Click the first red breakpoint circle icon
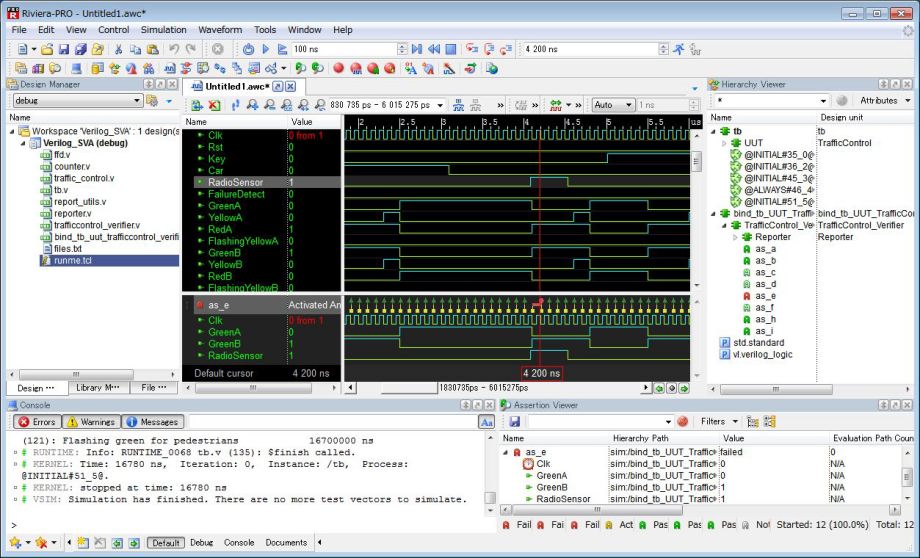Image resolution: width=920 pixels, height=558 pixels. click(339, 69)
